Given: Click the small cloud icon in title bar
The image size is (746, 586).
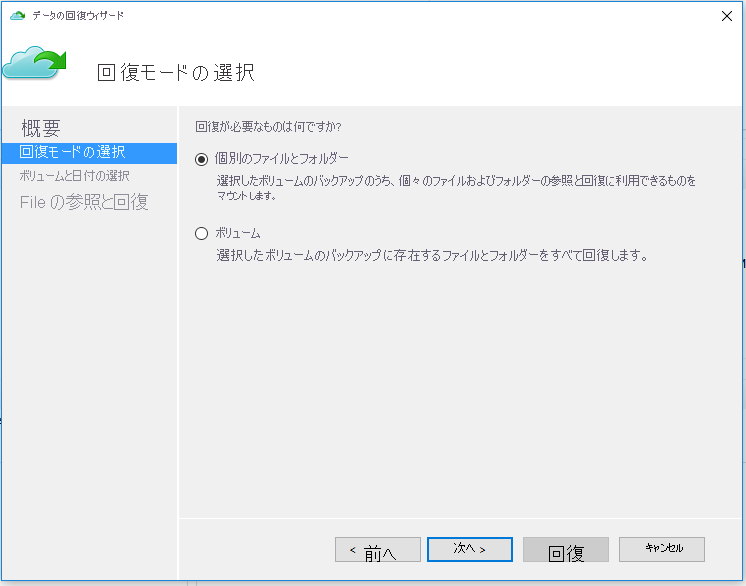Looking at the screenshot, I should (18, 16).
